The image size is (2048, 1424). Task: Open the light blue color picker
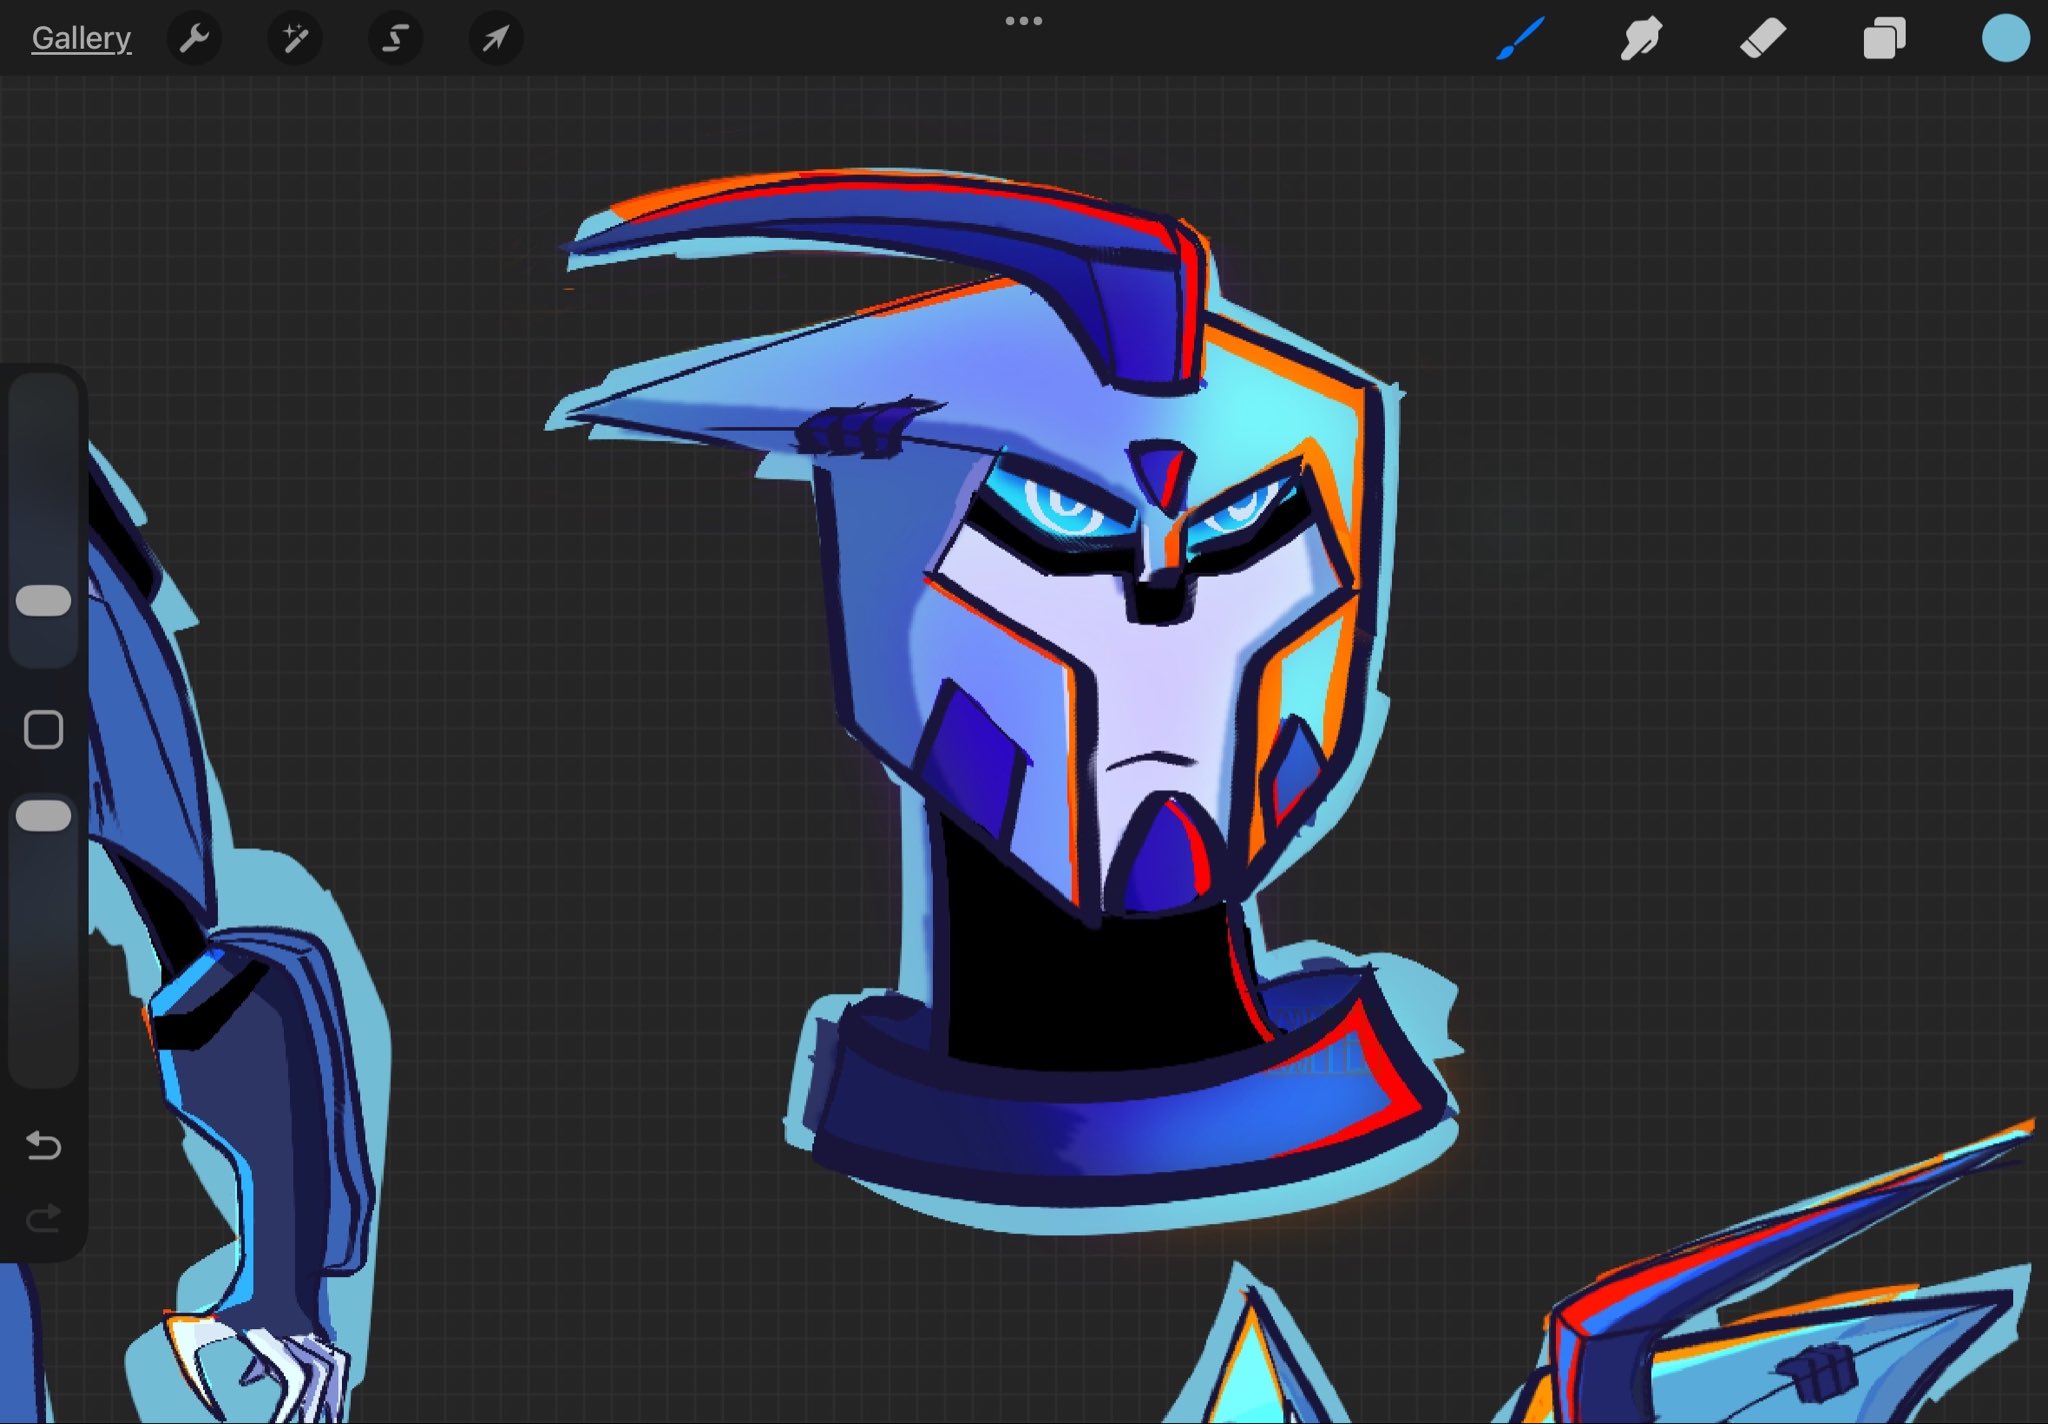tap(2005, 39)
